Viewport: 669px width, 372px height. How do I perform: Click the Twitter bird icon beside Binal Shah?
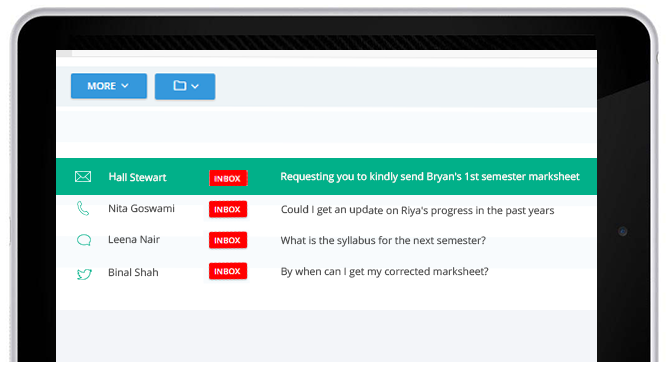(84, 273)
